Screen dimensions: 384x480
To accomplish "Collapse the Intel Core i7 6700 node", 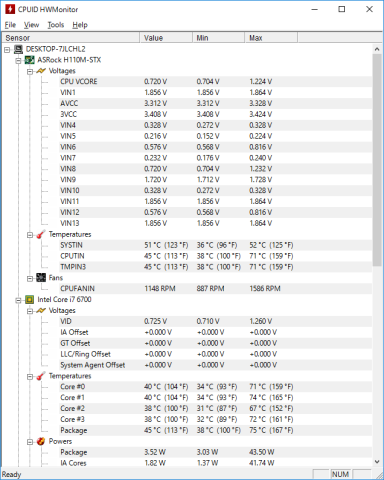I will click(x=19, y=300).
